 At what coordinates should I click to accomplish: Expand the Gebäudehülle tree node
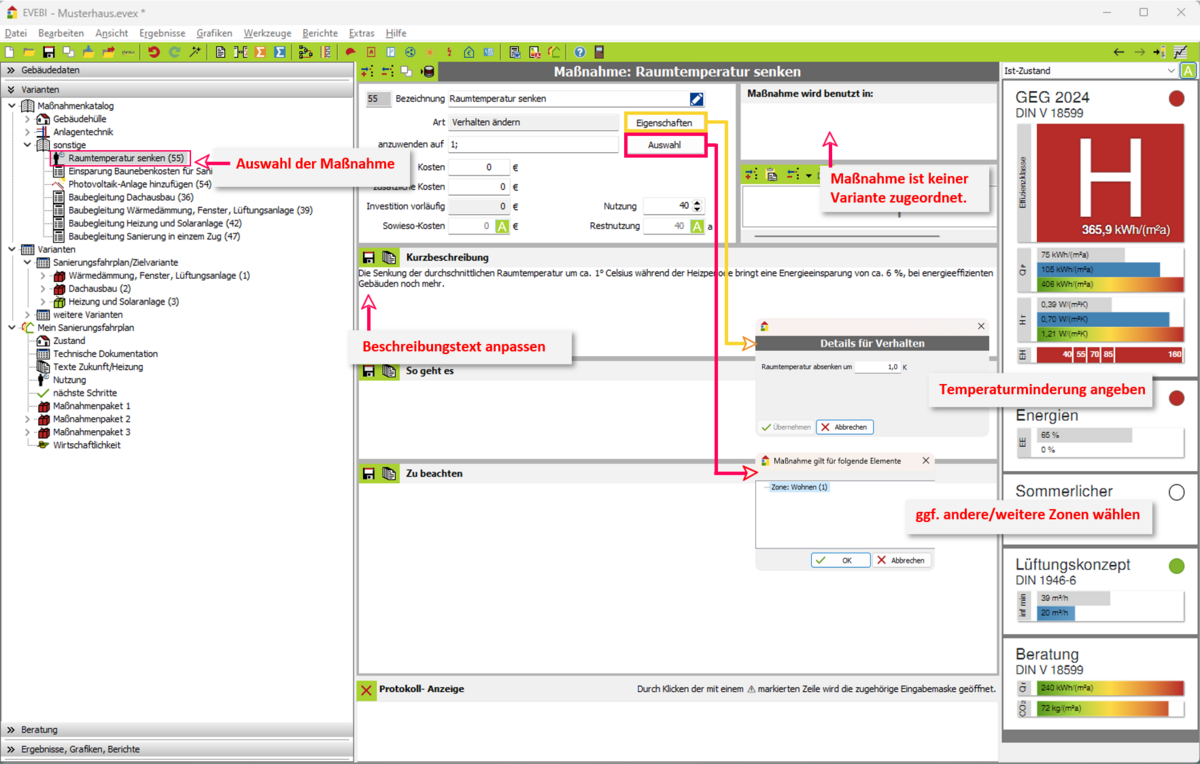(28, 119)
